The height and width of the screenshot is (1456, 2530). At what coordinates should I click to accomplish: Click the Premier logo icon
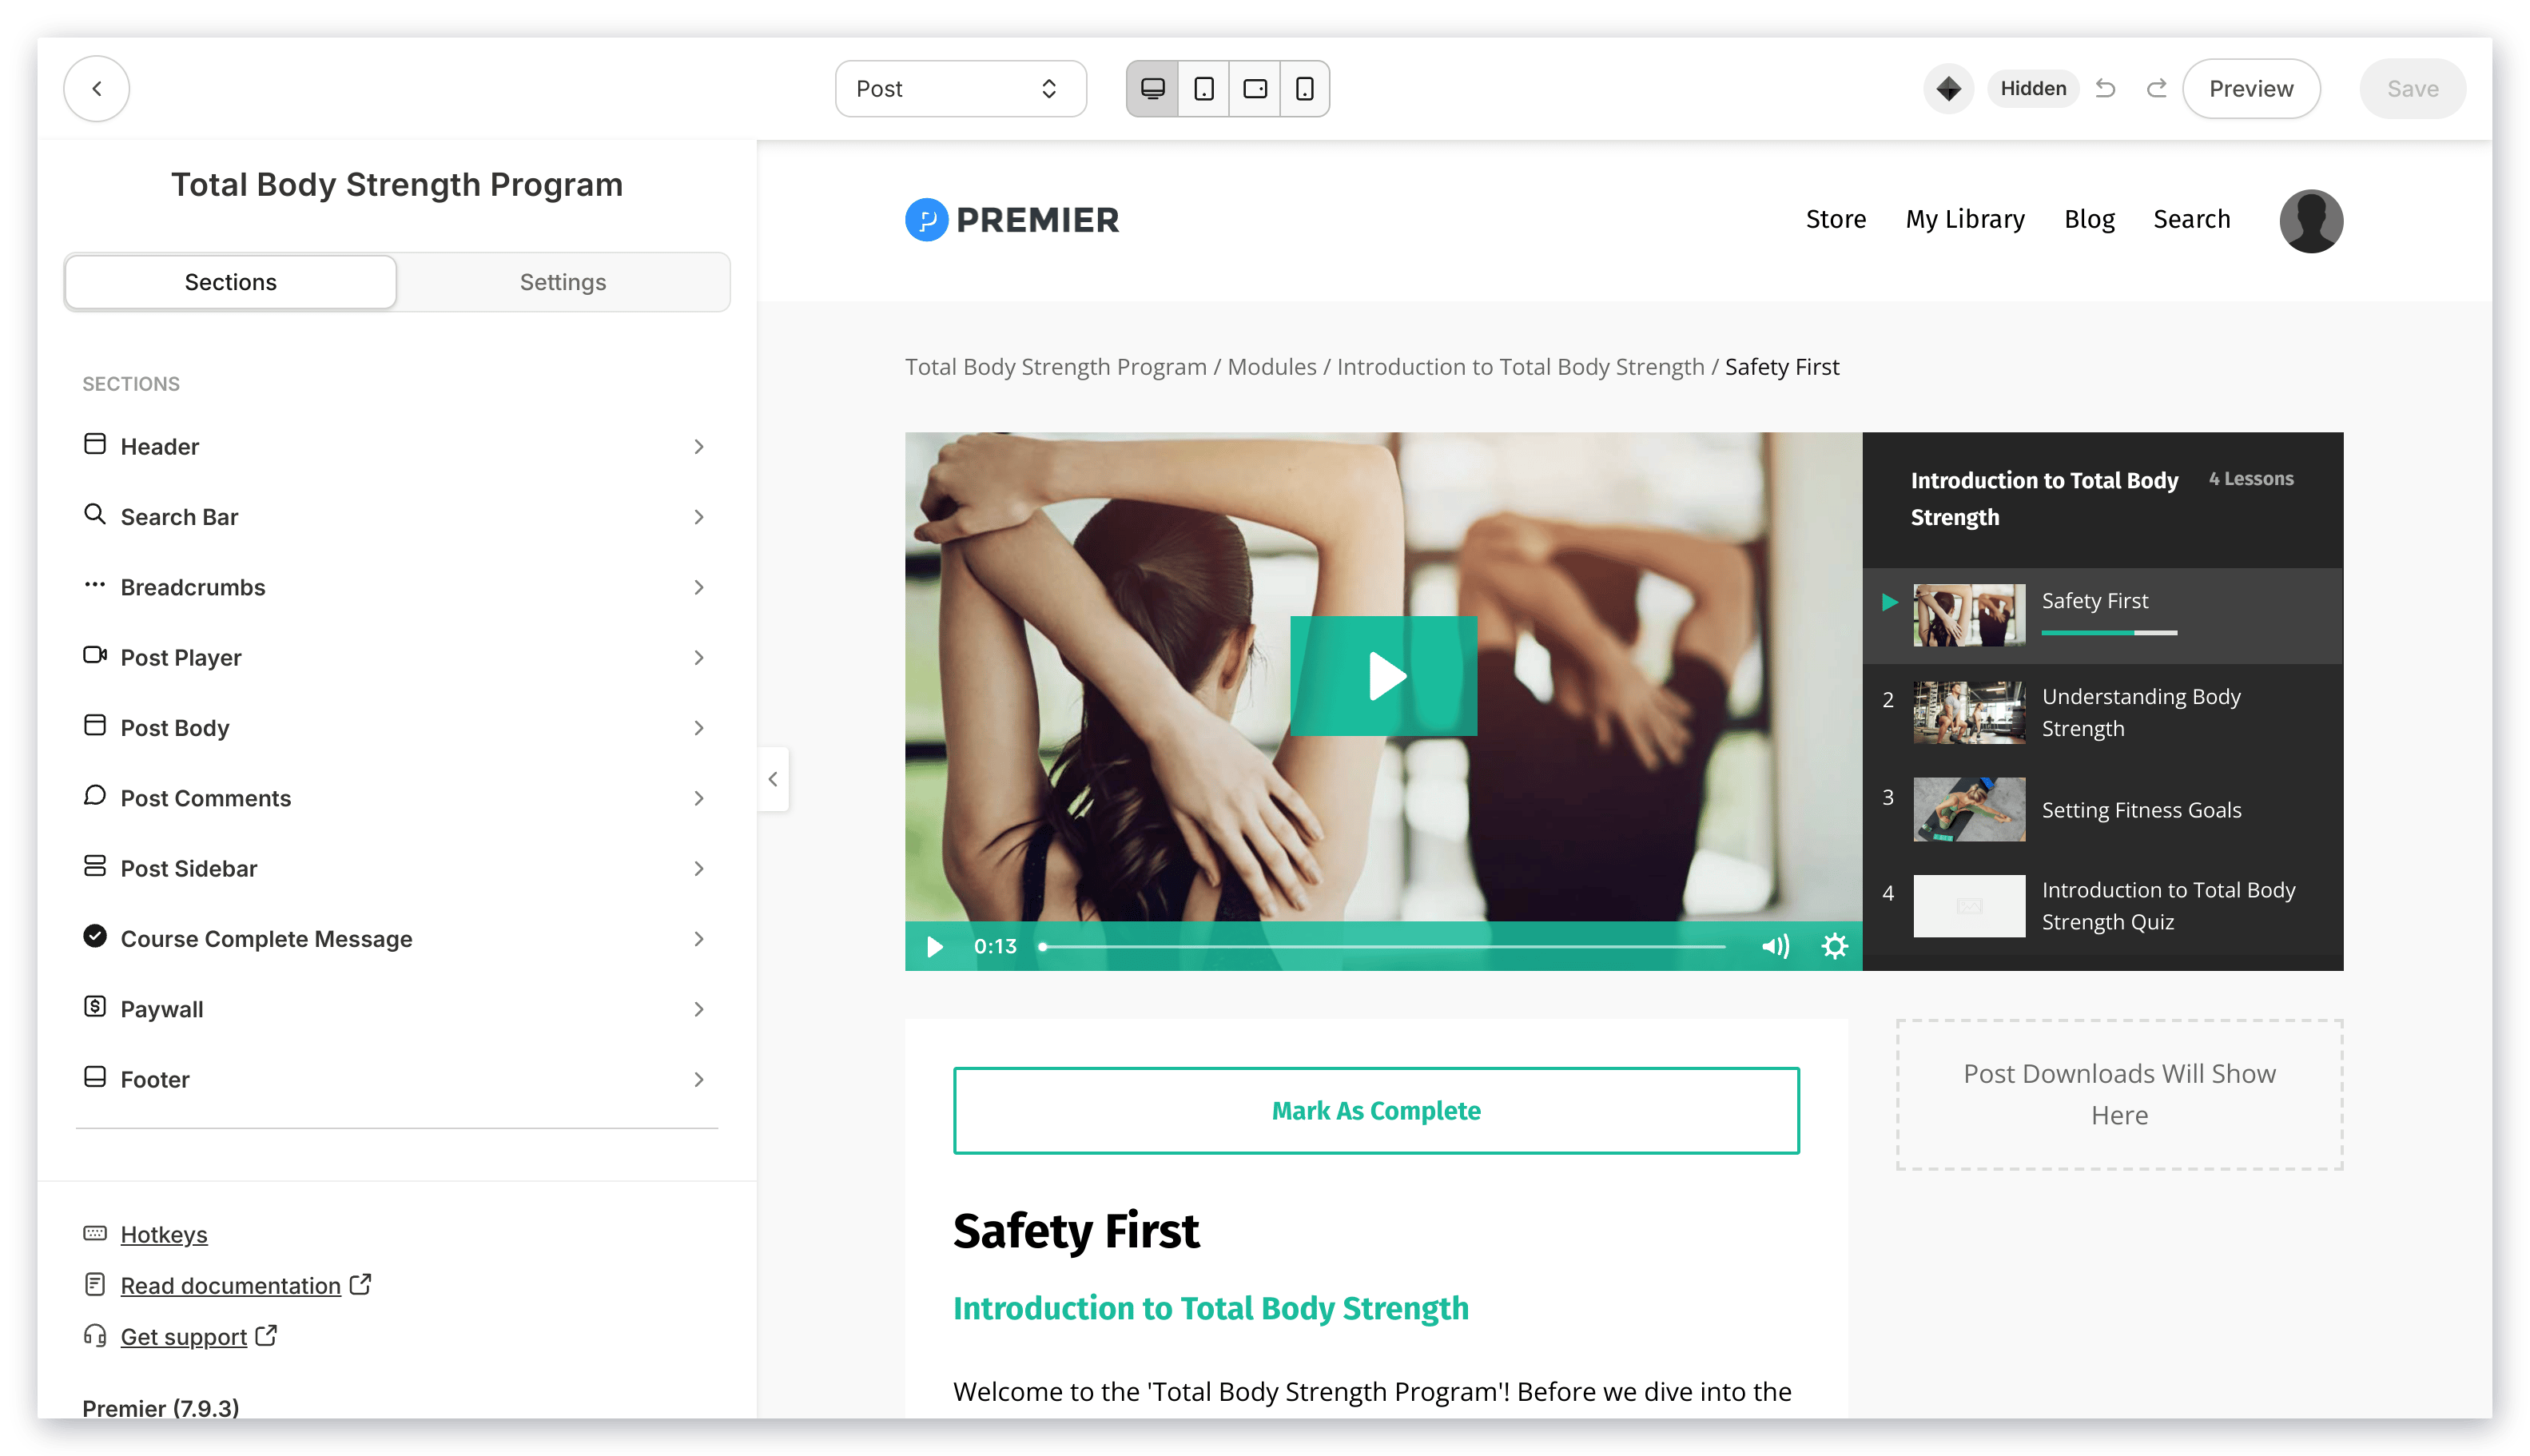coord(926,219)
